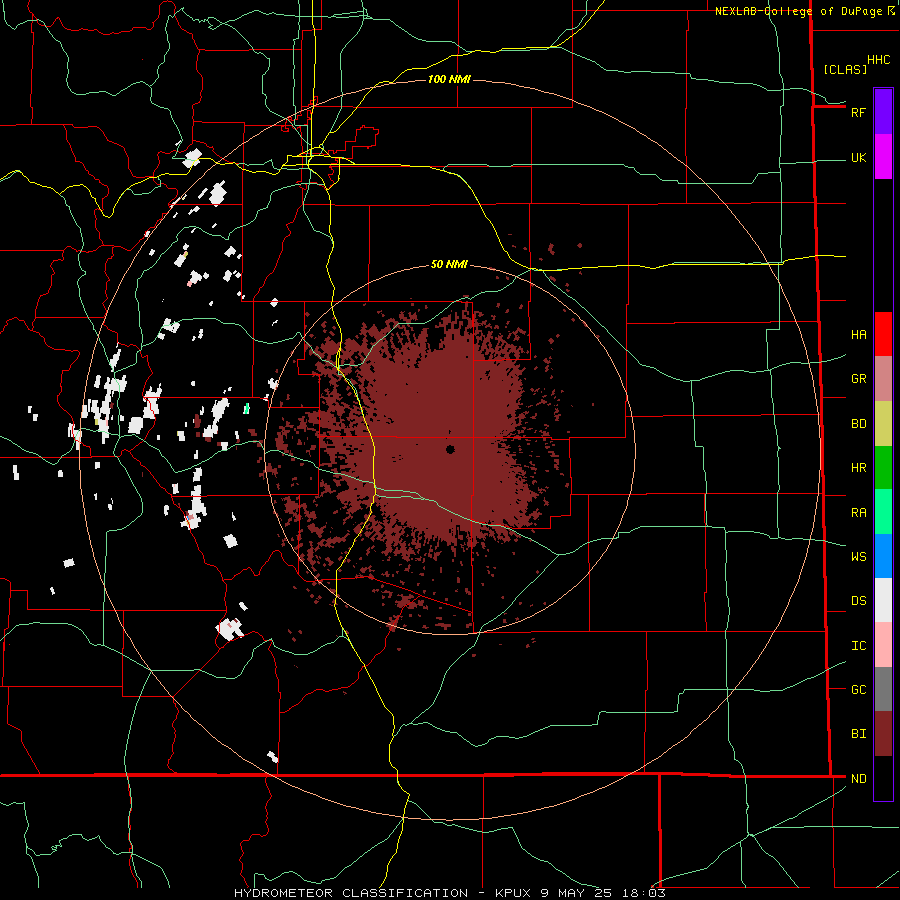This screenshot has height=900, width=900.
Task: Click the IC pink legend swatch
Action: coord(883,645)
